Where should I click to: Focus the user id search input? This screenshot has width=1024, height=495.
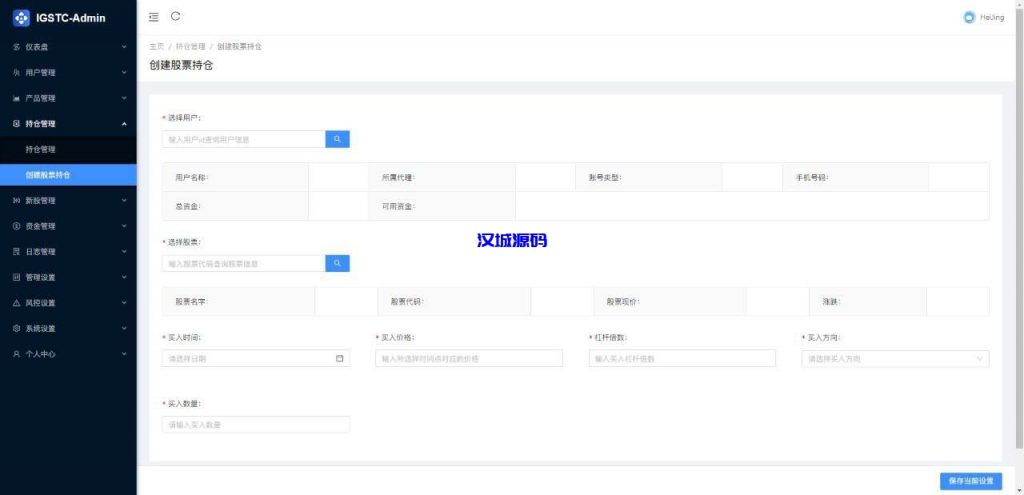[244, 139]
